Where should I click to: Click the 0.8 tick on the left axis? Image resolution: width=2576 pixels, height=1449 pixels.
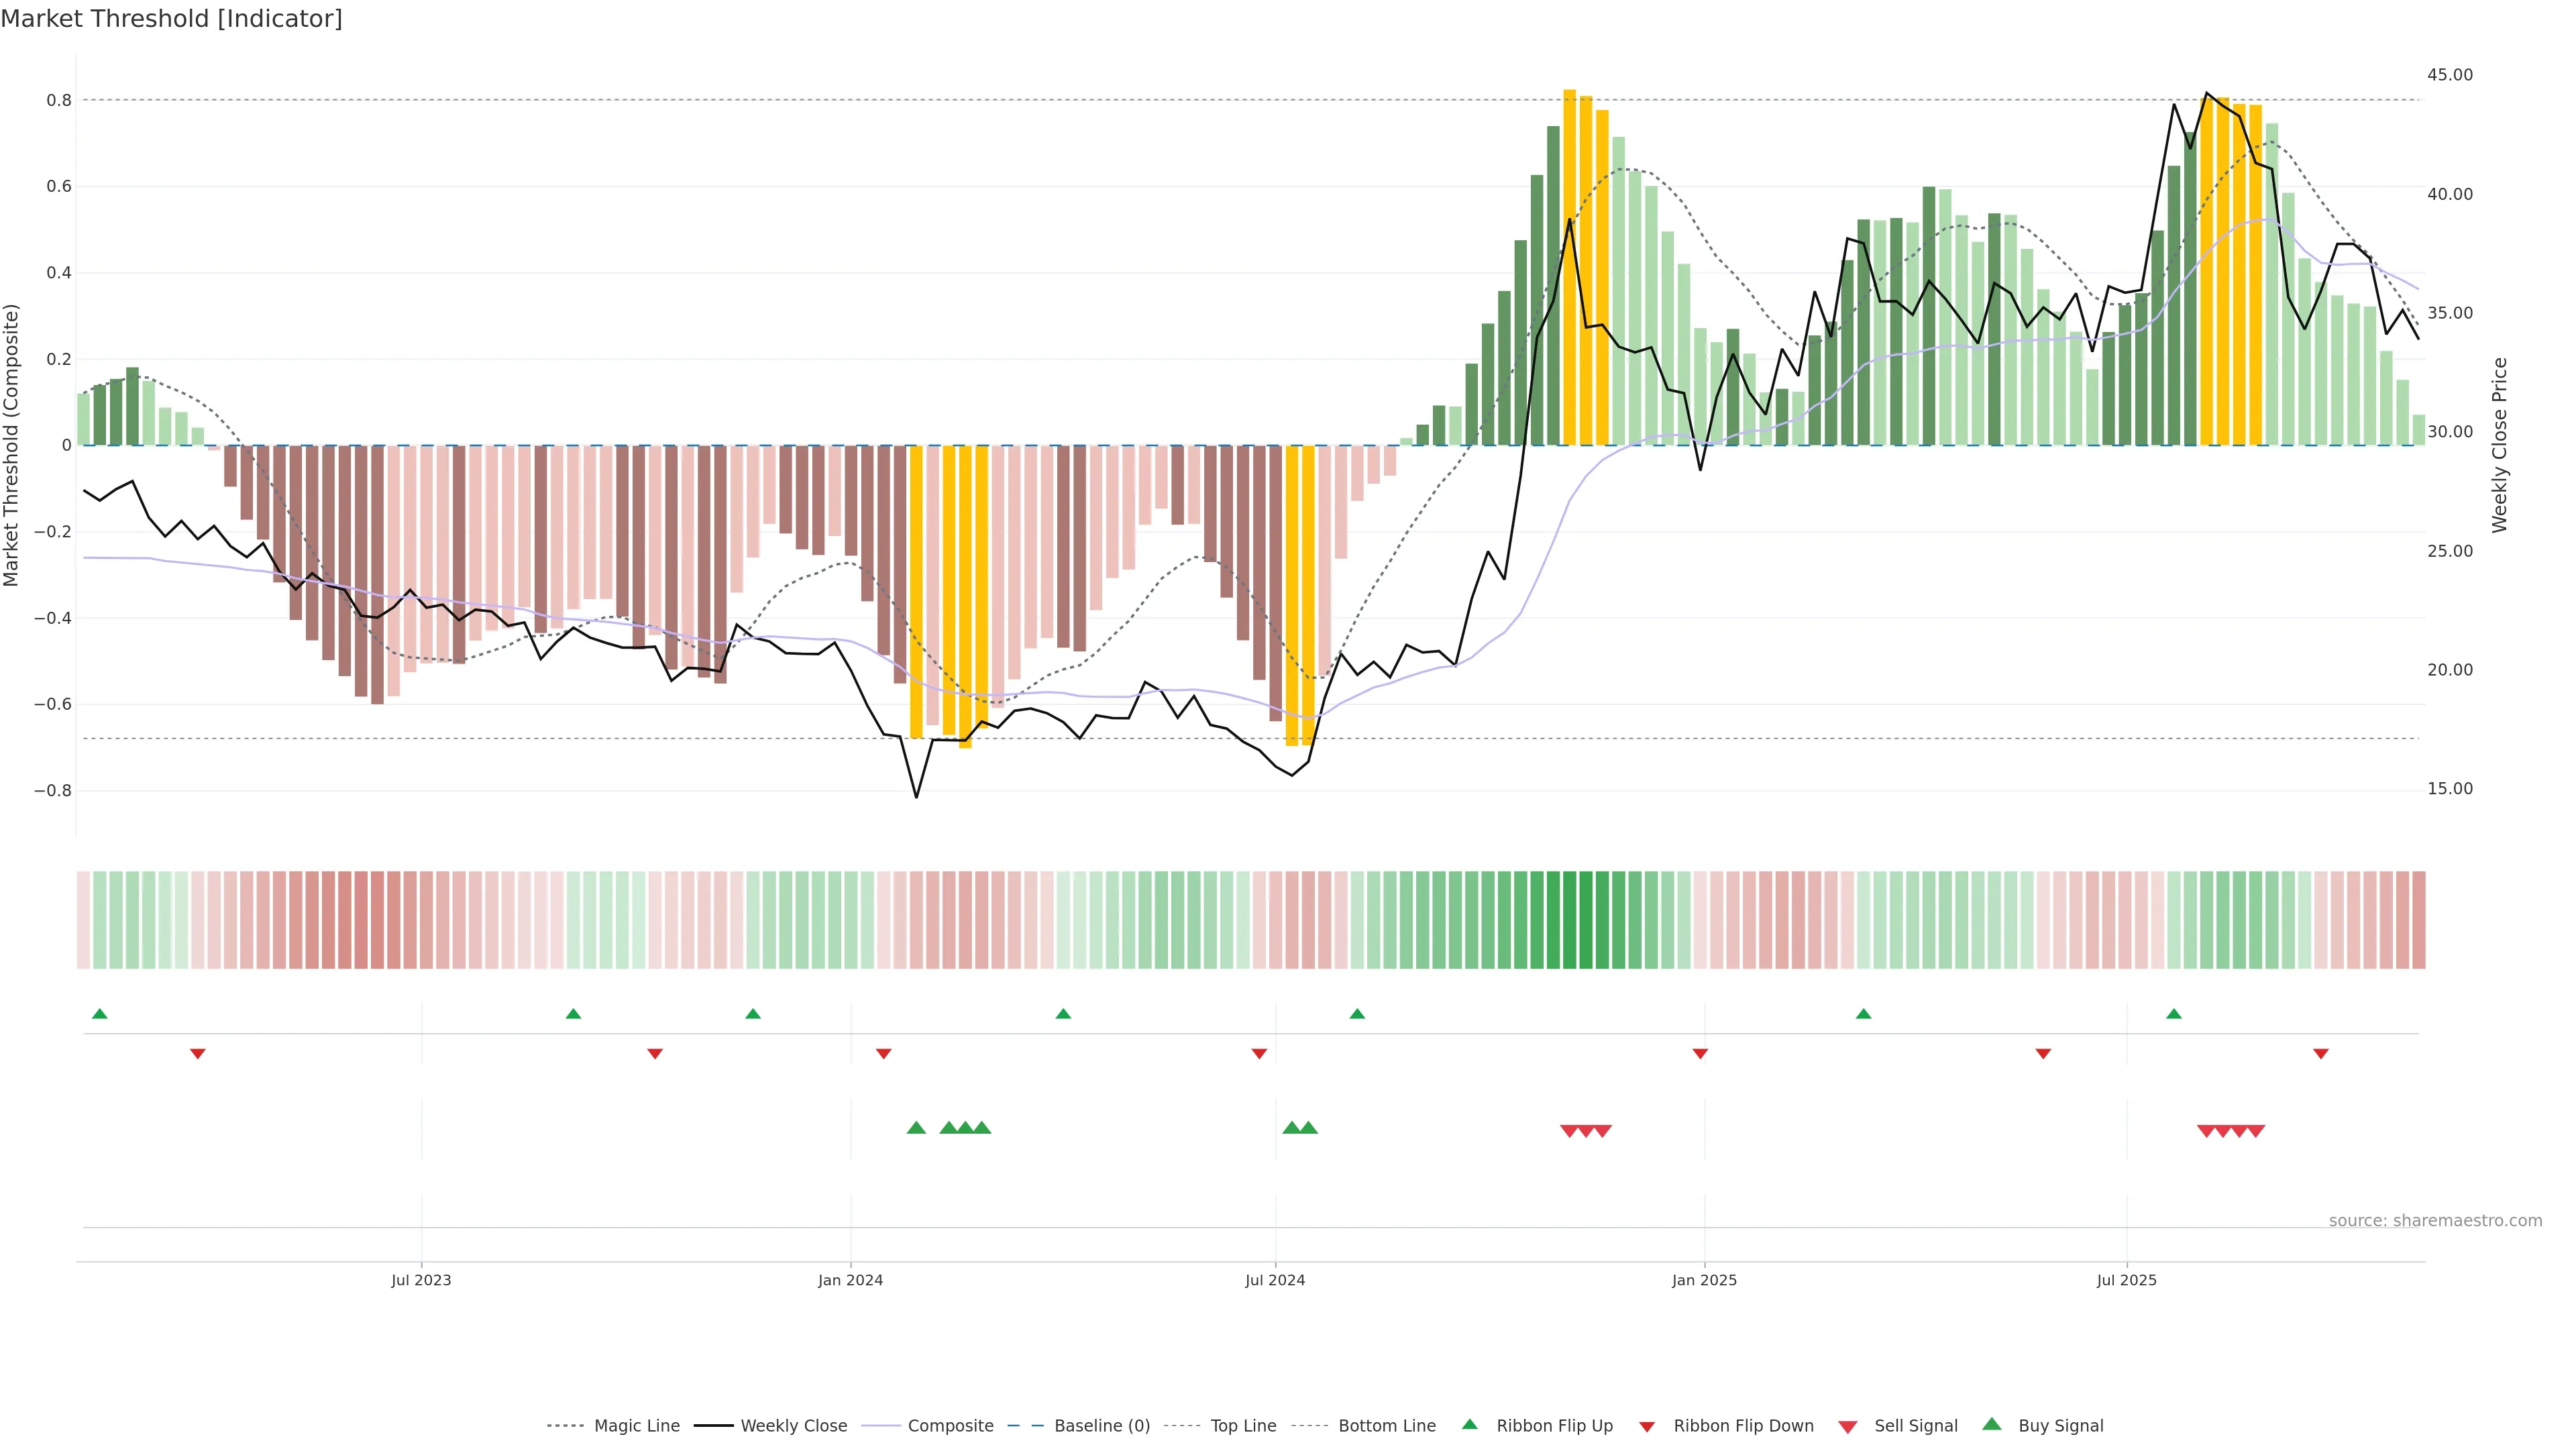(59, 100)
